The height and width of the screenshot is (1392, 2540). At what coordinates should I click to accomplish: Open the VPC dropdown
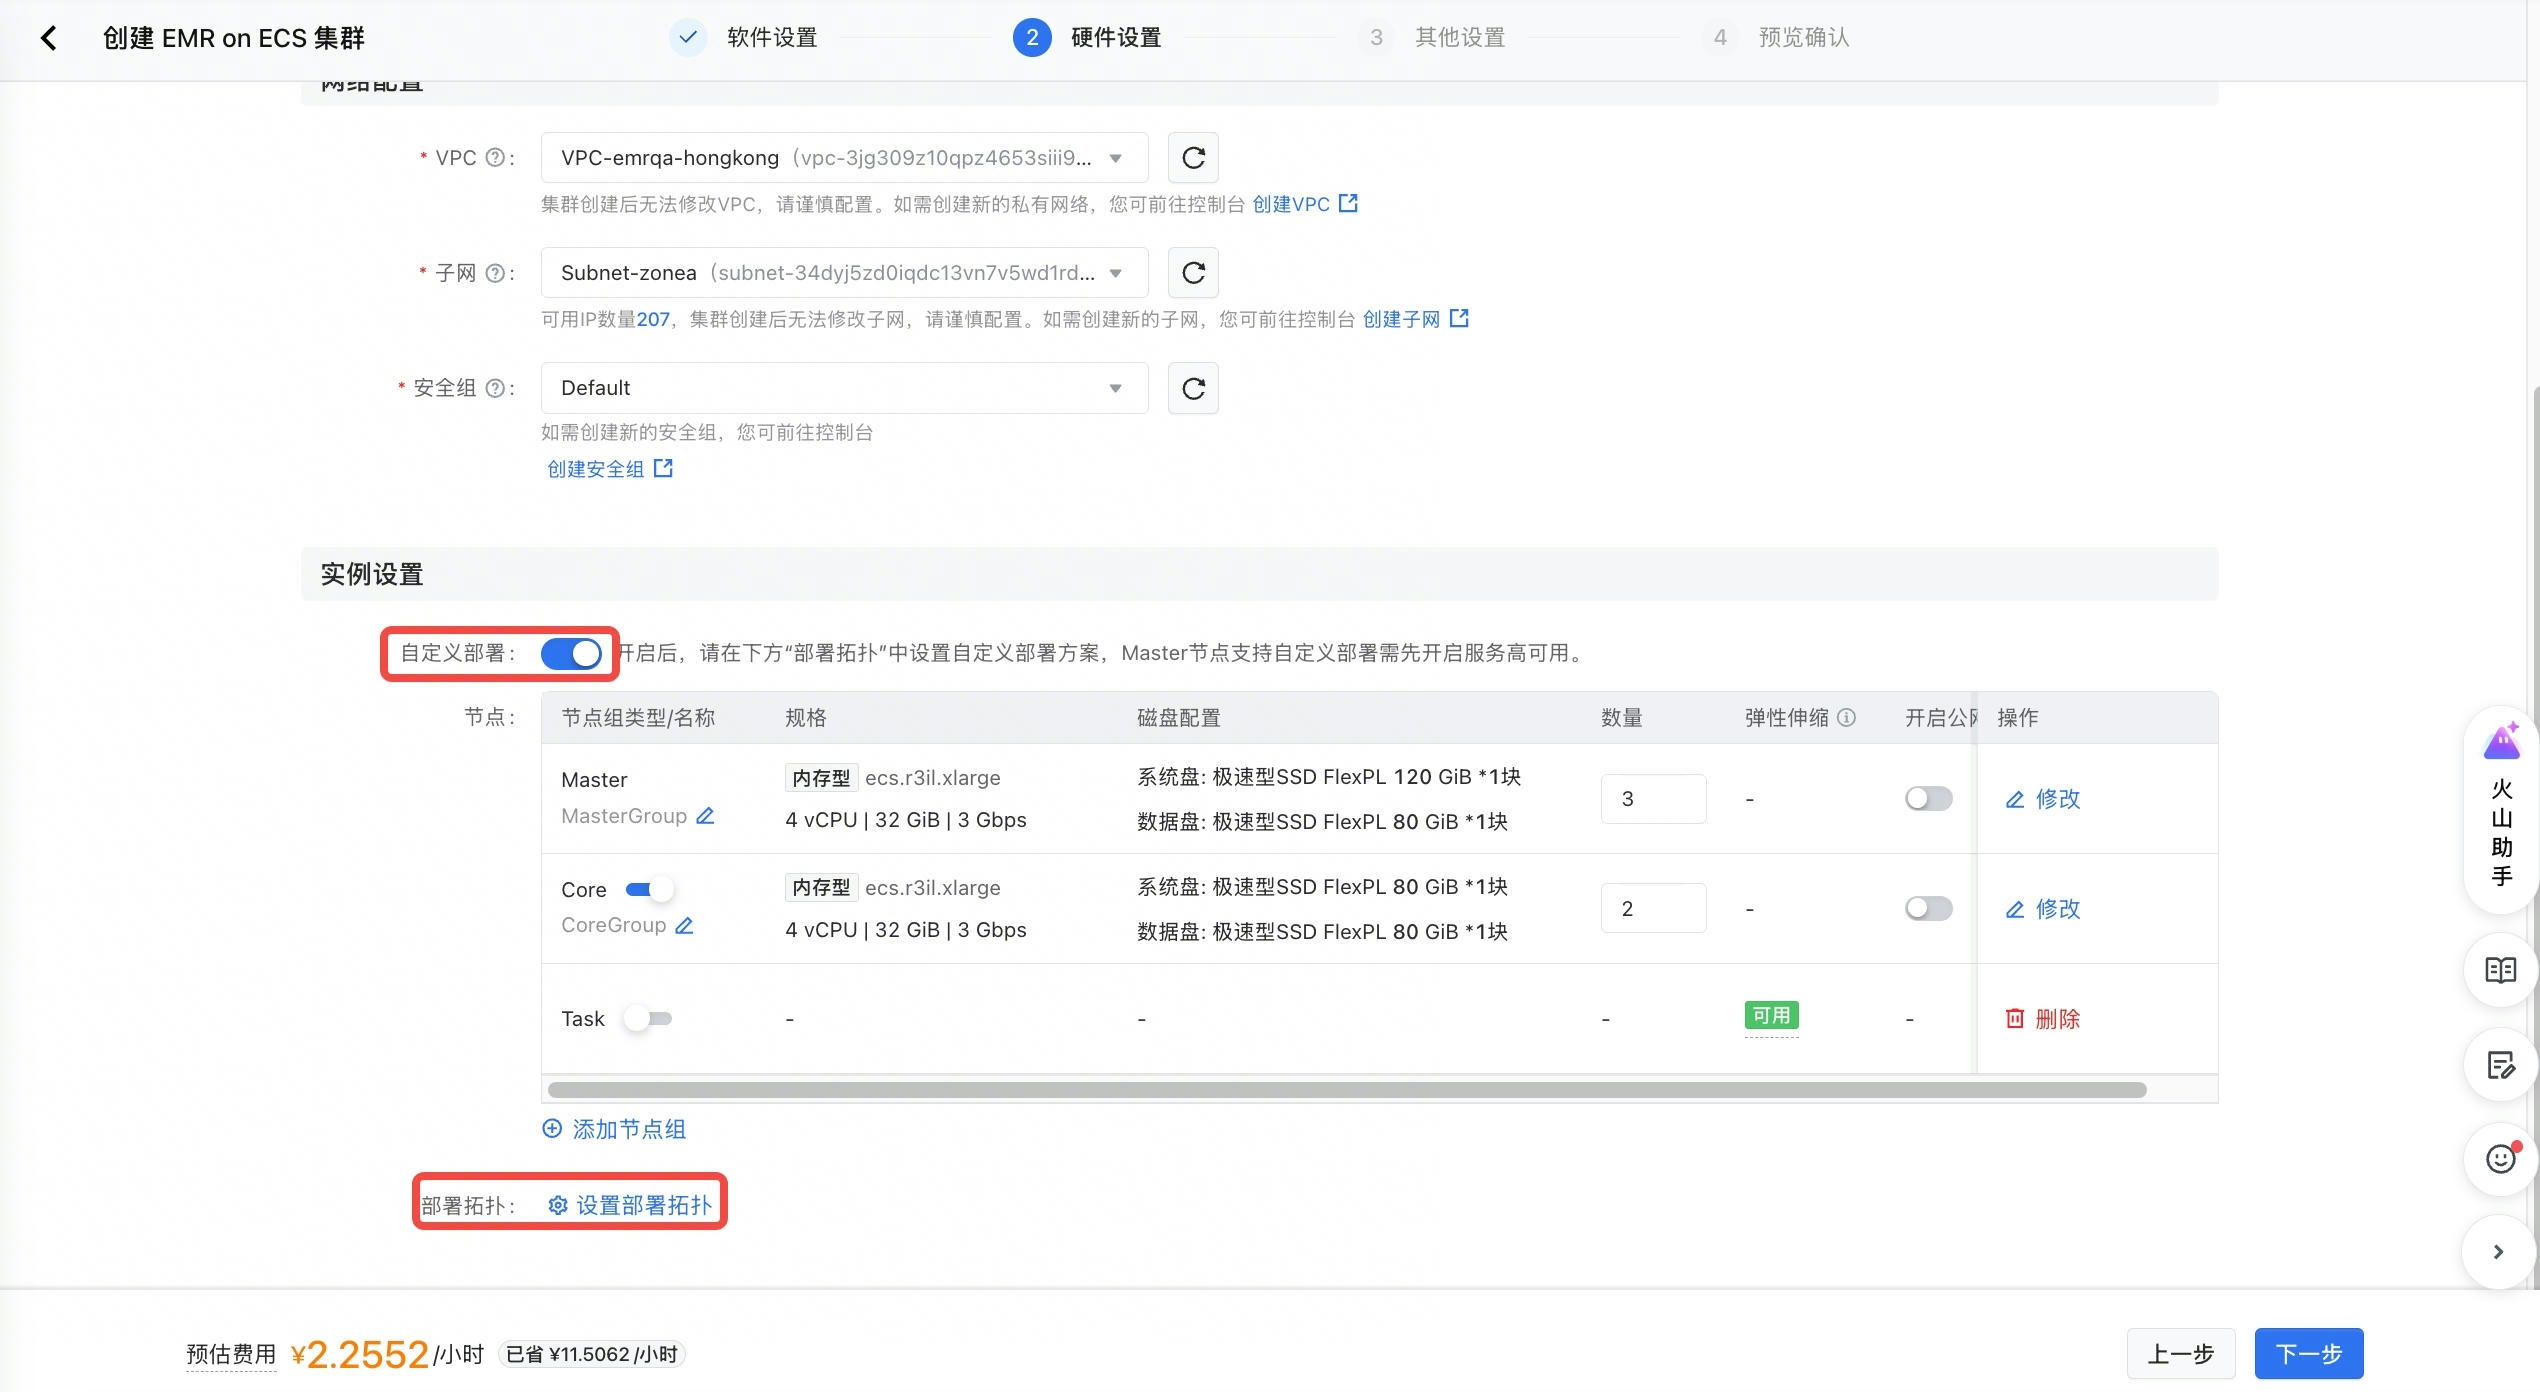844,158
